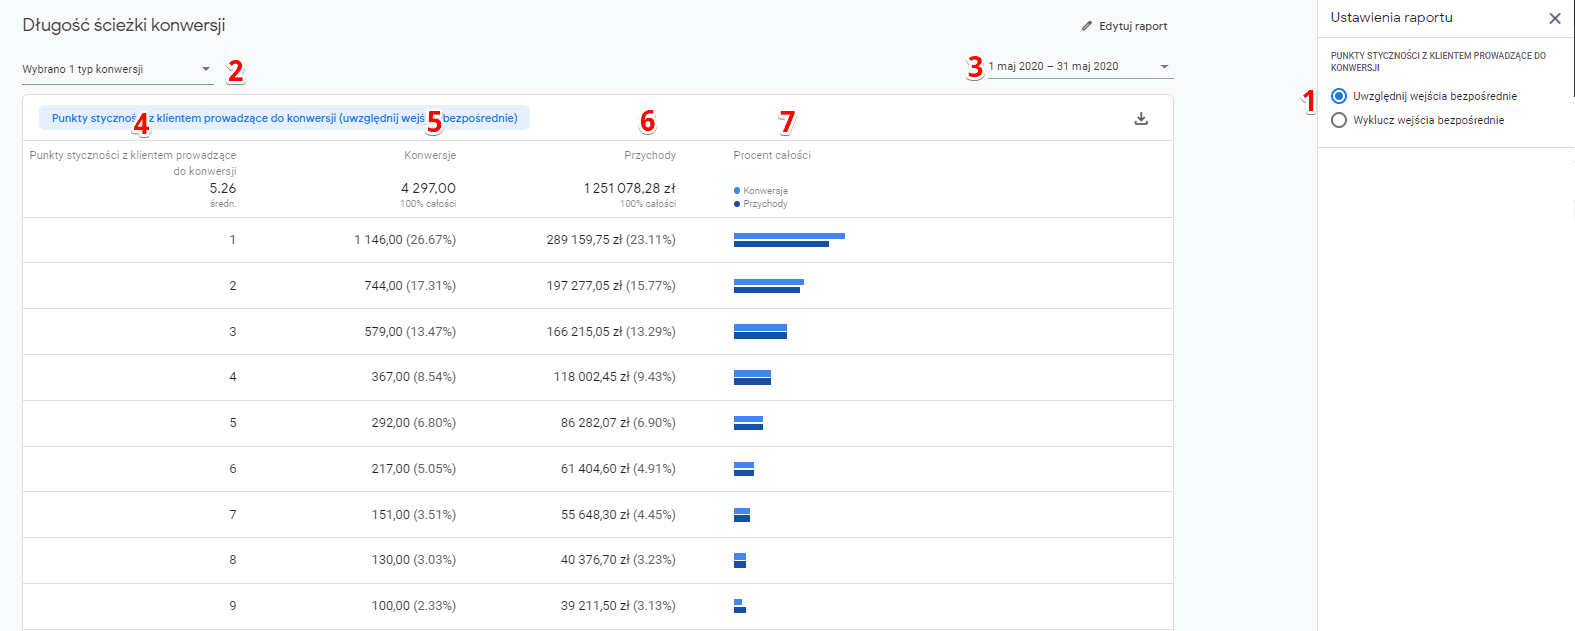Click the 197 277,05 zł (15.77%) cell
The height and width of the screenshot is (631, 1575).
click(611, 286)
